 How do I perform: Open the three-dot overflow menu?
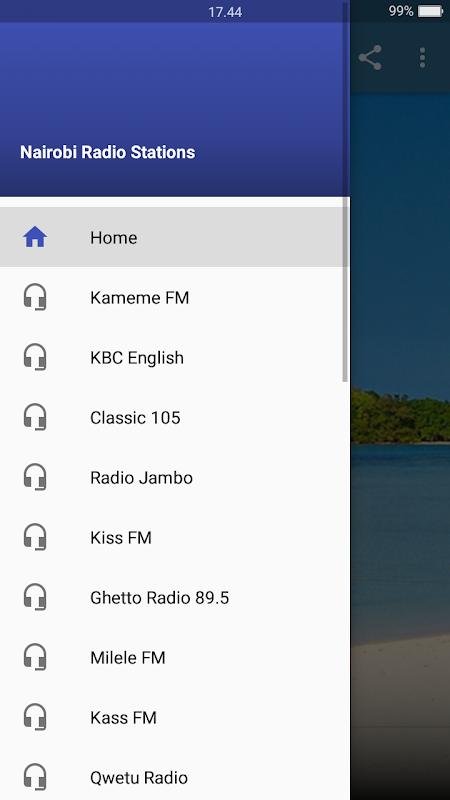click(x=422, y=58)
